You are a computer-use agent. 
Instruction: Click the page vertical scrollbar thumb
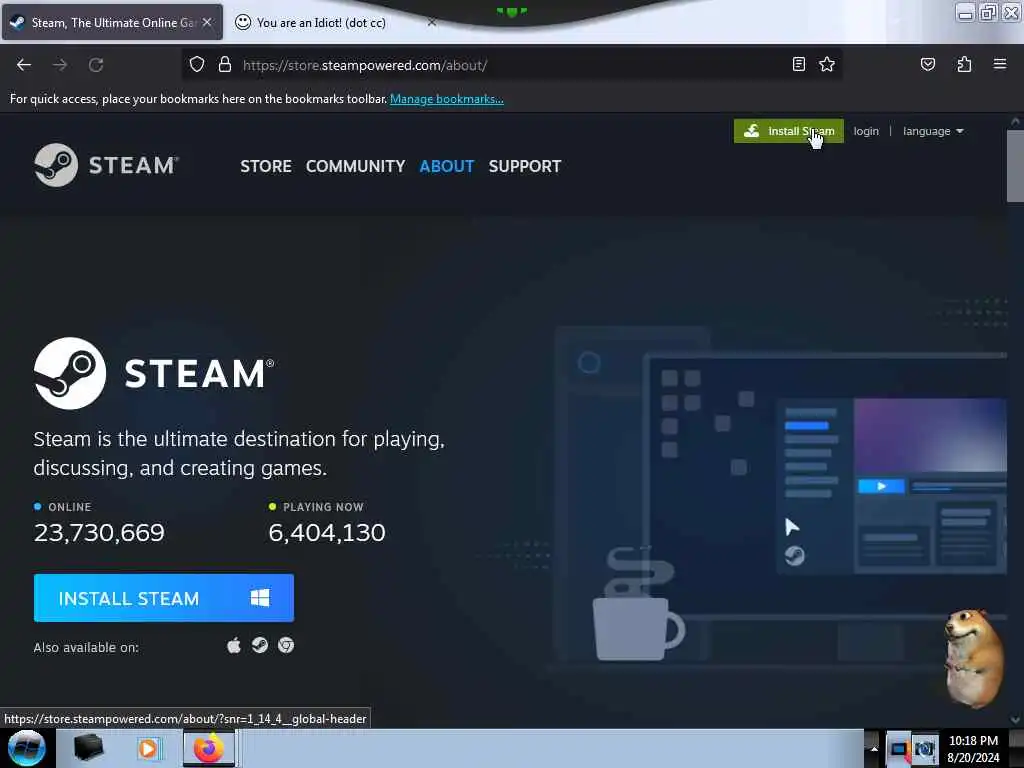1014,167
